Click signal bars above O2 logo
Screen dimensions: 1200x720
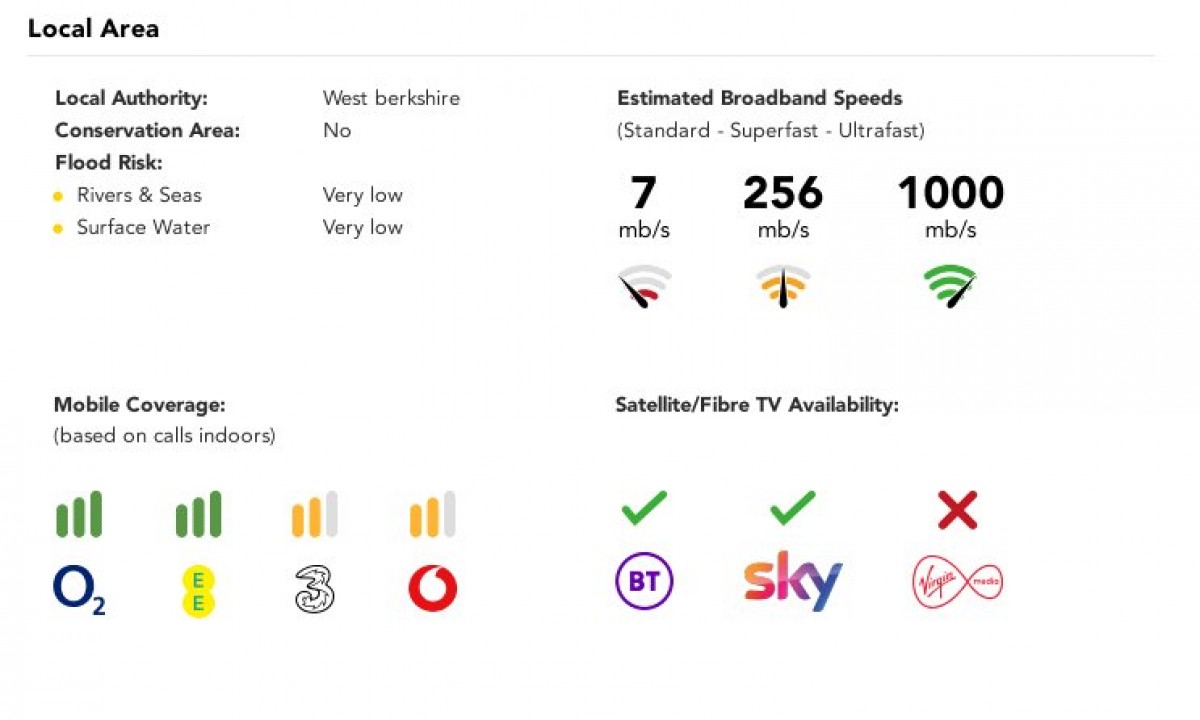[79, 514]
